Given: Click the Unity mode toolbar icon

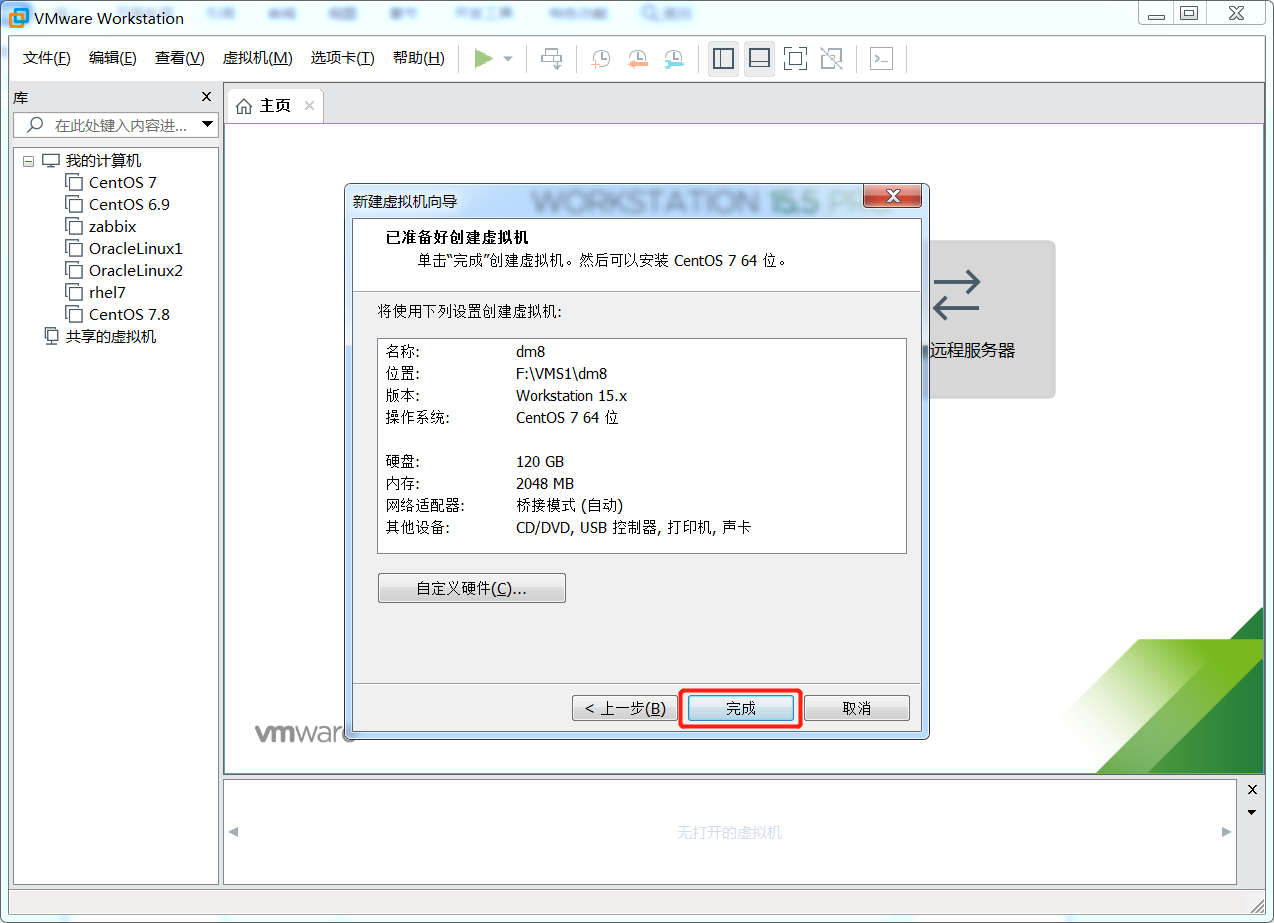Looking at the screenshot, I should coord(831,59).
